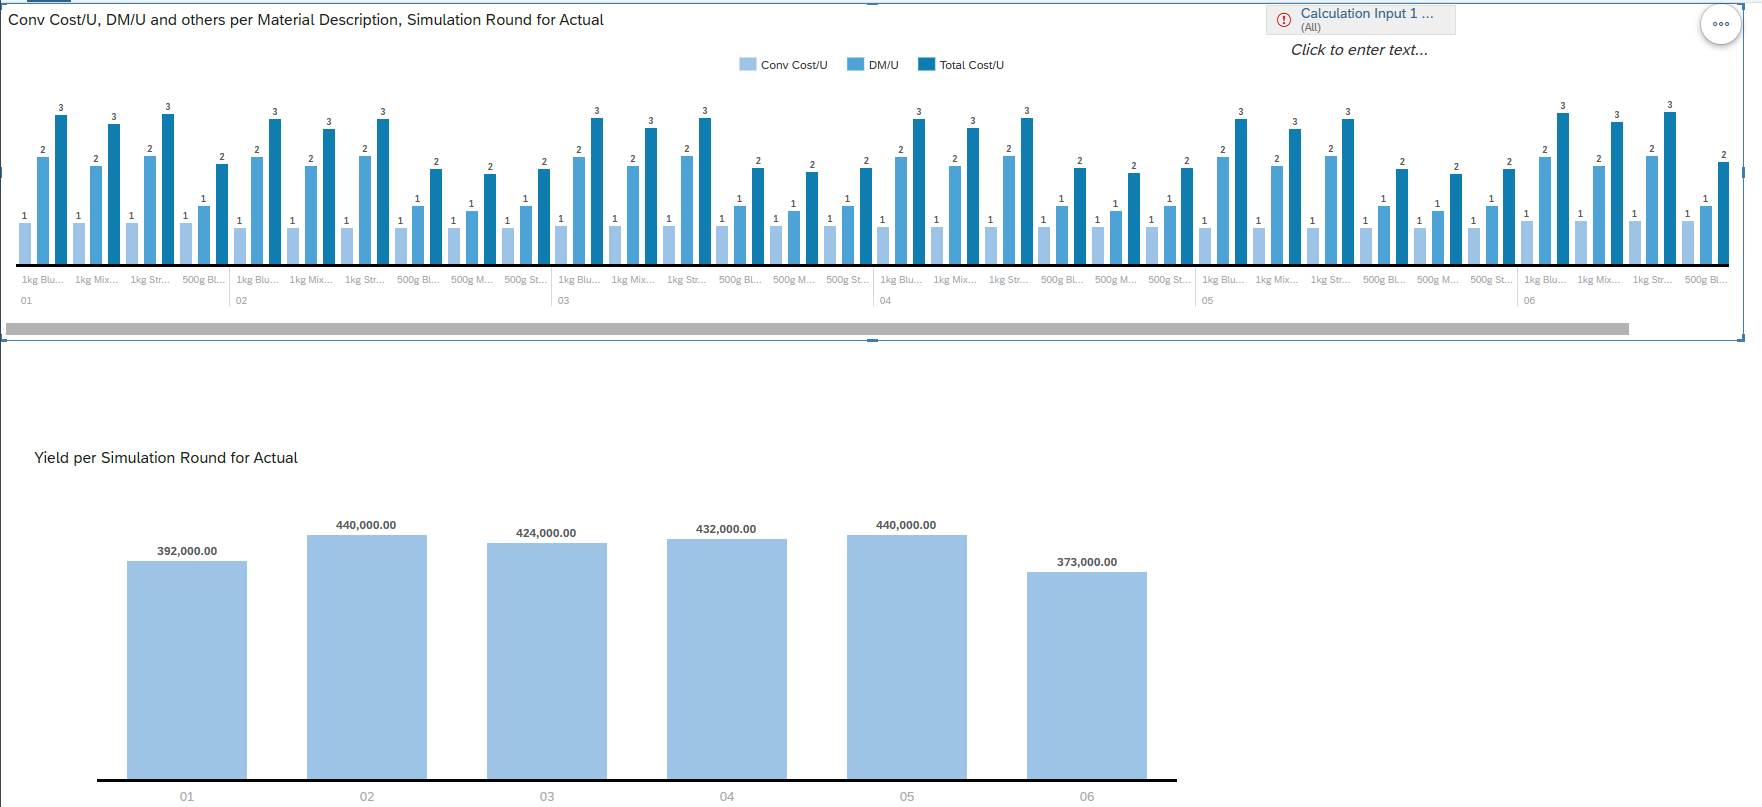
Task: Open the three-dot more actions button
Action: tap(1721, 24)
